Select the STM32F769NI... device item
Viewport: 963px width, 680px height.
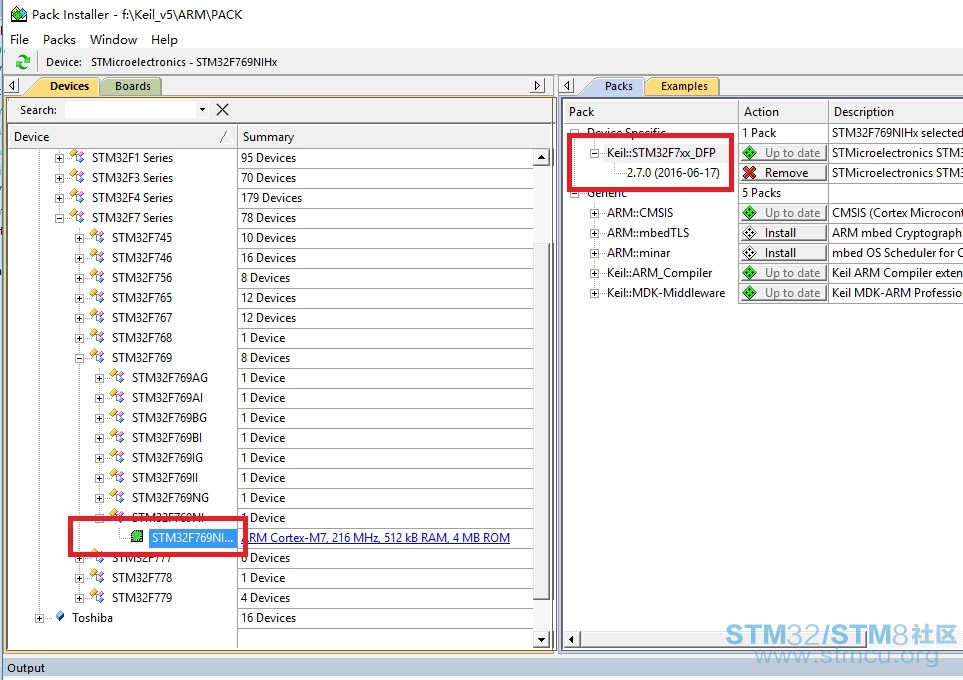click(192, 537)
